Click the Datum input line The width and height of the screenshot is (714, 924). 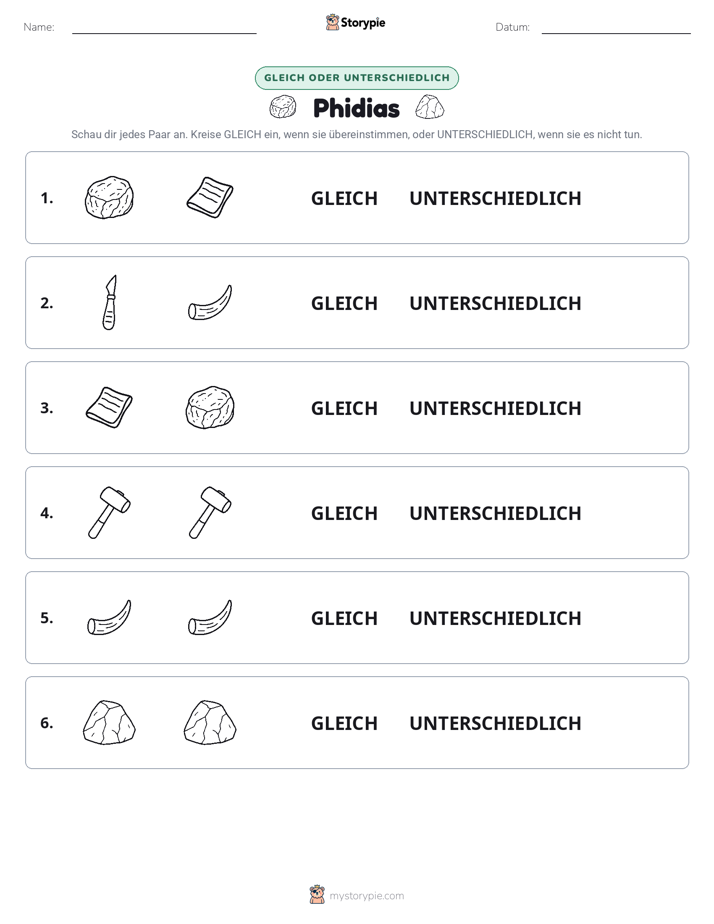click(x=616, y=28)
